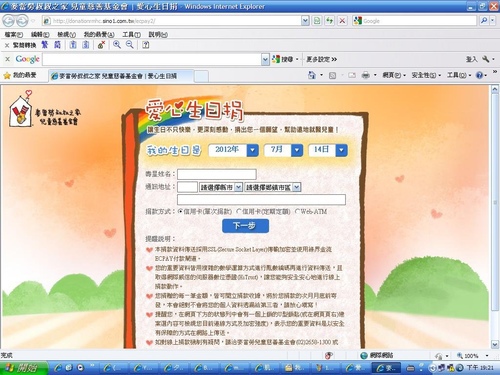Viewport: 500px width, 375px height.
Task: Click the postal code input field
Action: click(187, 187)
